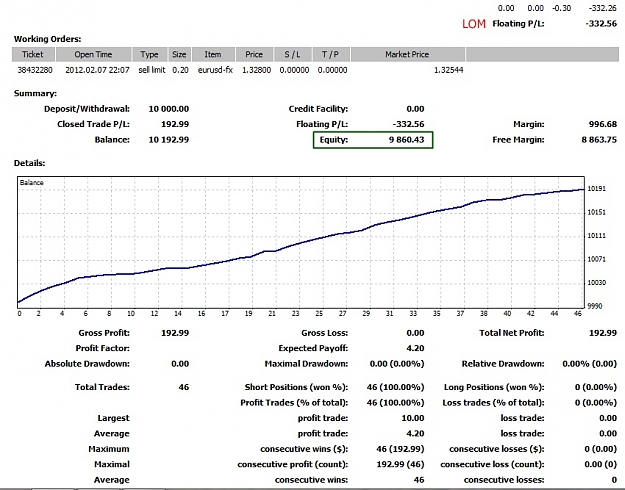
Task: Click the 'eurusd-fx' item cell
Action: click(x=215, y=70)
